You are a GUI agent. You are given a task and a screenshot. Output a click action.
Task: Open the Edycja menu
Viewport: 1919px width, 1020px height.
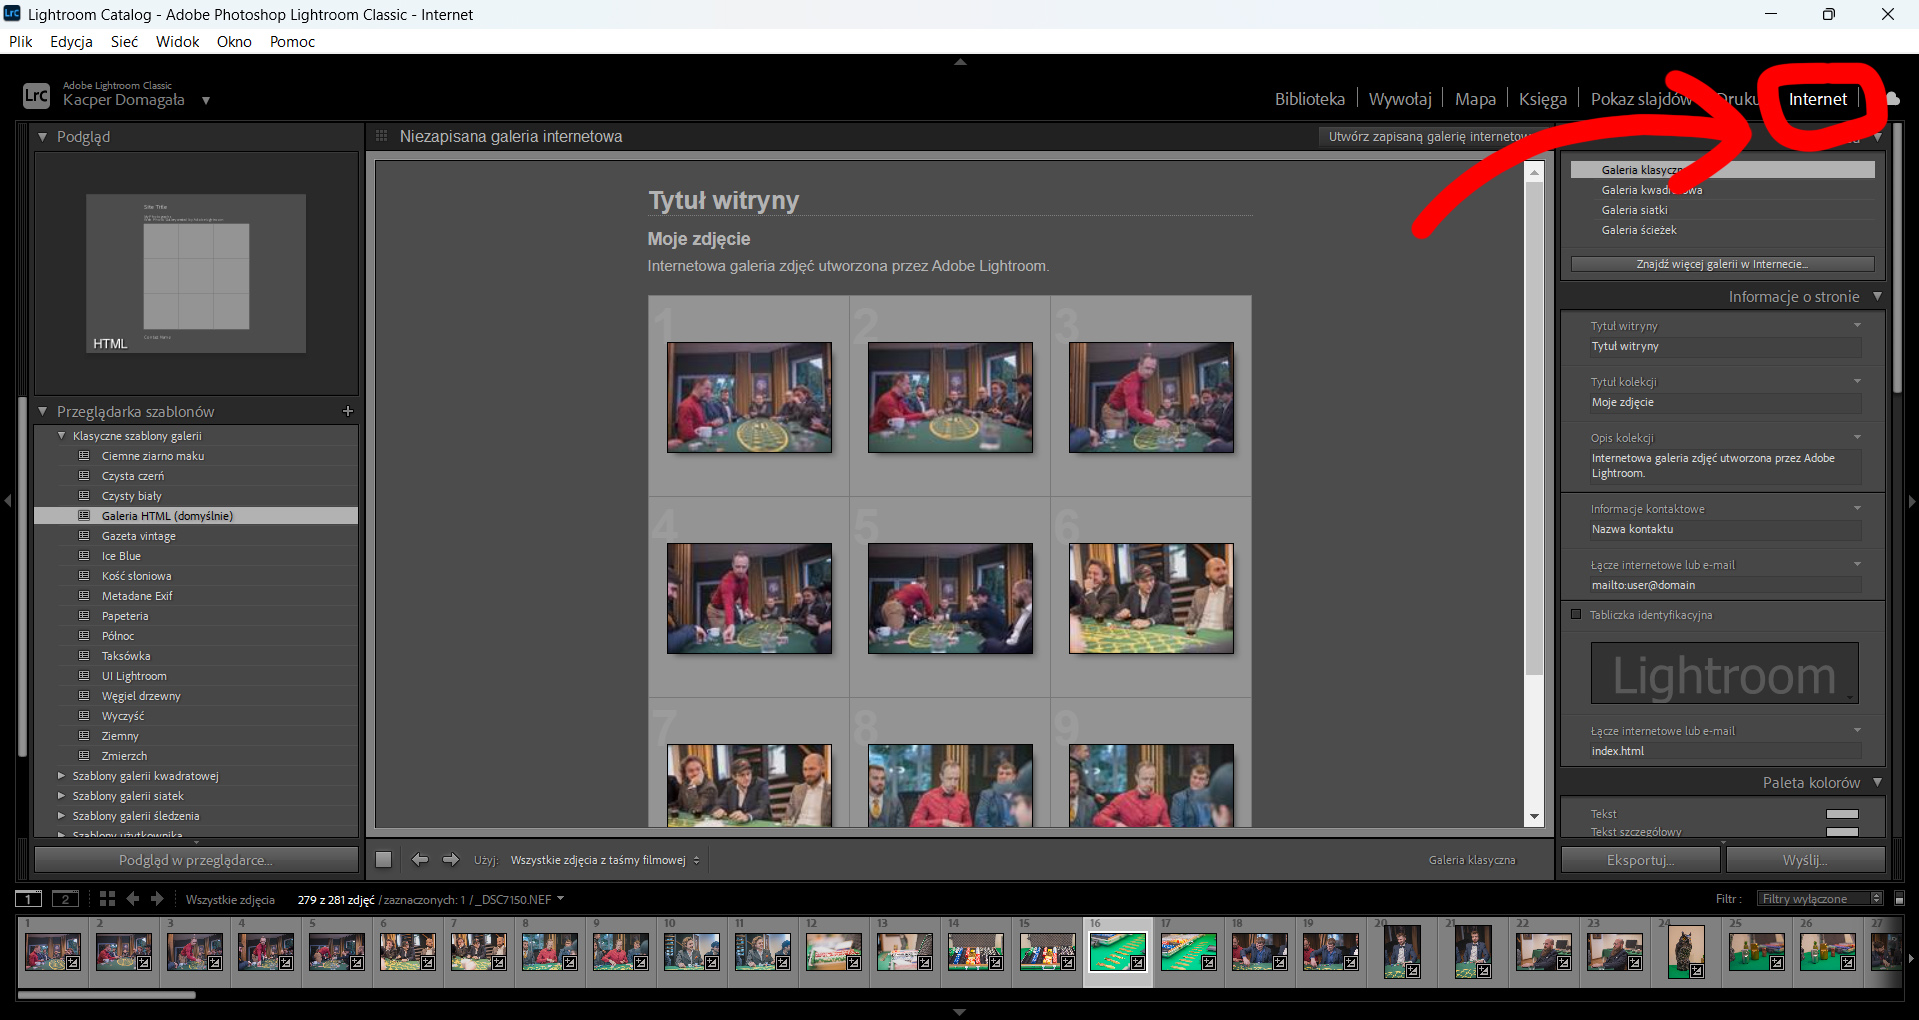(71, 41)
